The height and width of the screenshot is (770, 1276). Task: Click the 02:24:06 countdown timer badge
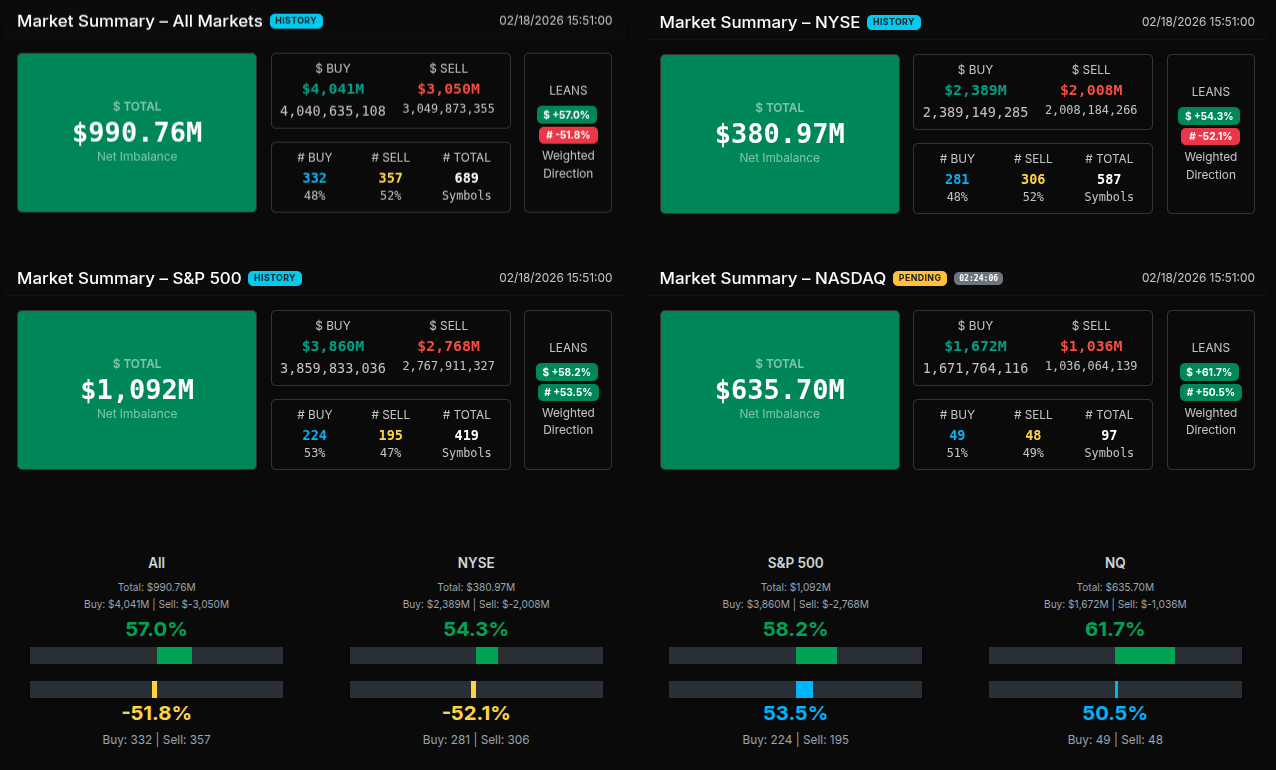[978, 278]
